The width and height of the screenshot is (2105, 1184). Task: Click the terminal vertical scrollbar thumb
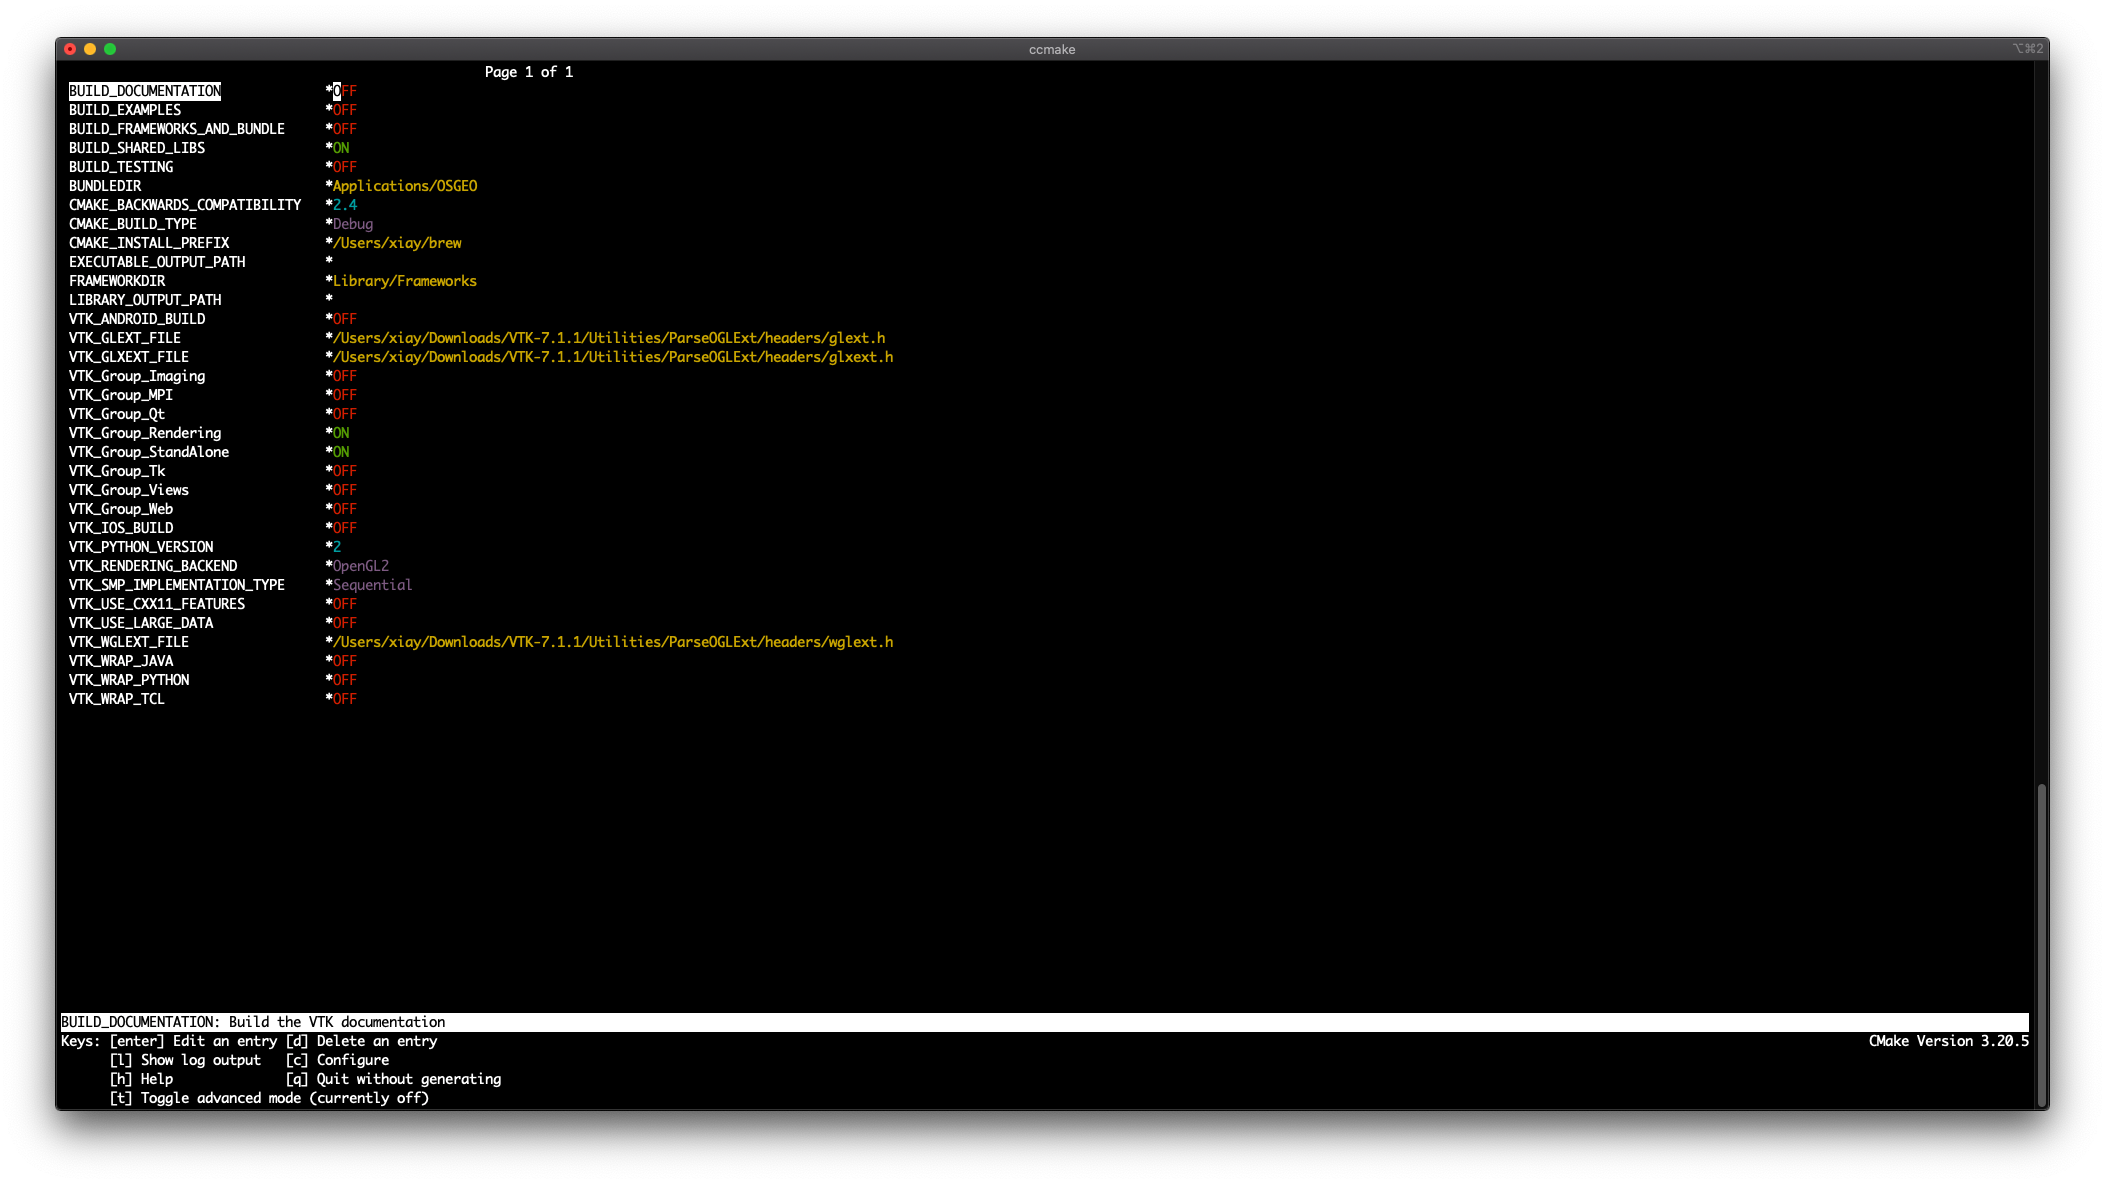pyautogui.click(x=2041, y=944)
